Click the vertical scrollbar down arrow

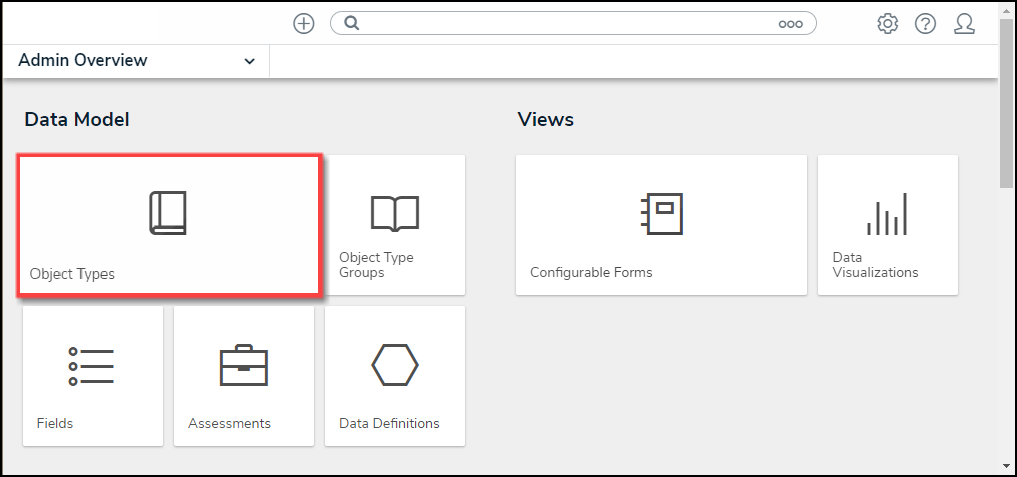[x=1007, y=465]
